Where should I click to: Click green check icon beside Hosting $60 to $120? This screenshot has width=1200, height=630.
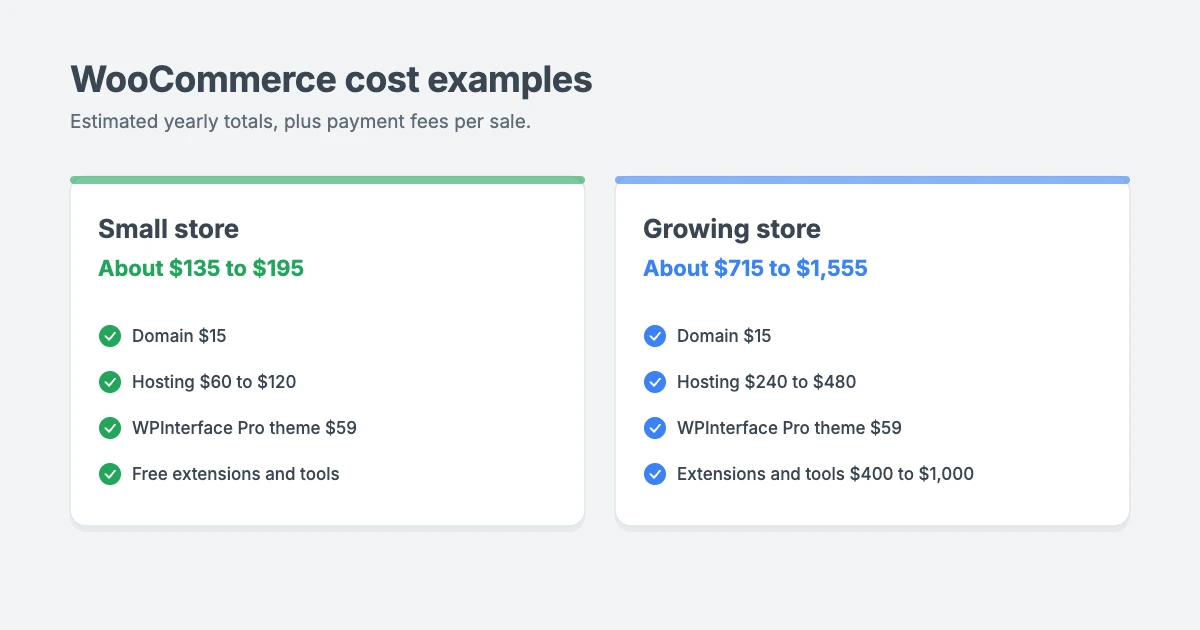point(110,382)
